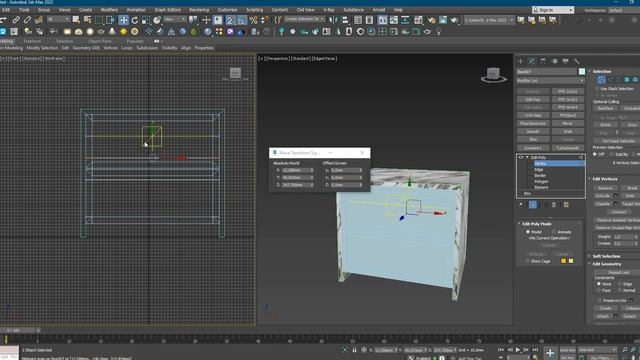Click the Remove Modifier trash icon

[554, 204]
